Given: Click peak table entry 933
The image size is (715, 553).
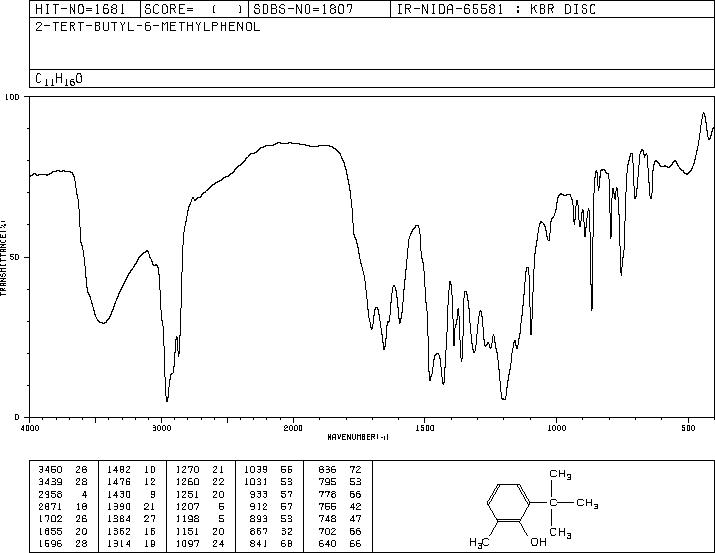Looking at the screenshot, I should pos(259,494).
